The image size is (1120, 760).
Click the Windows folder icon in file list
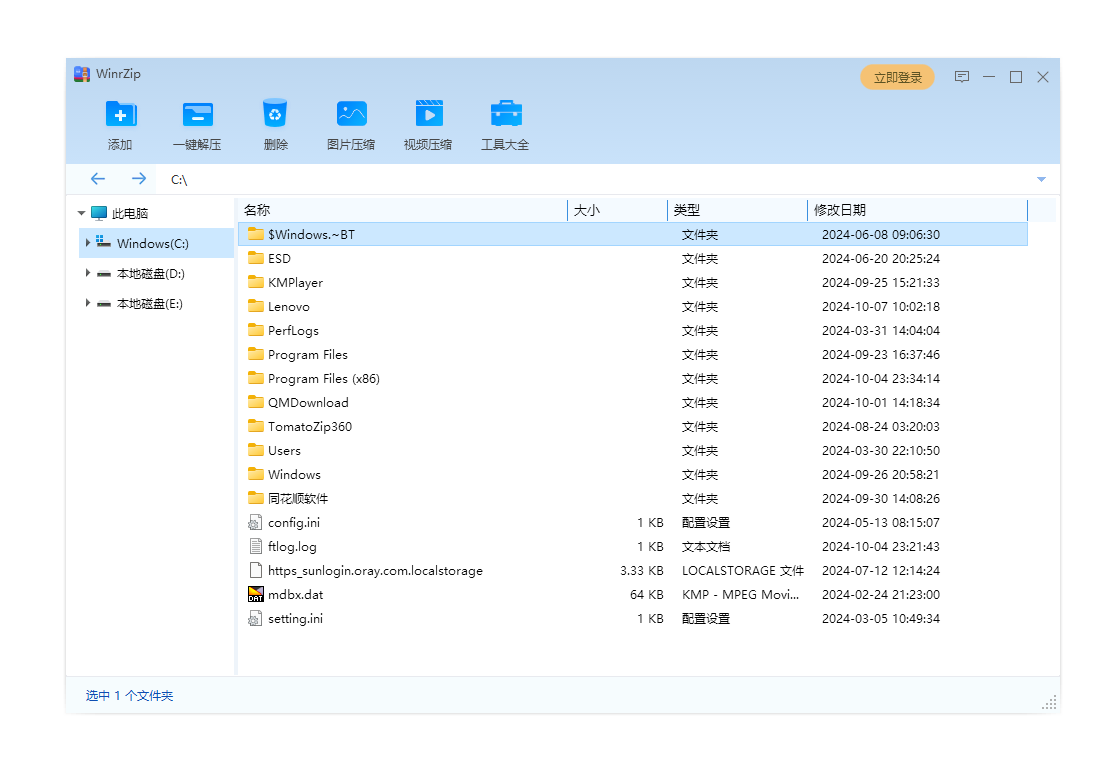256,474
